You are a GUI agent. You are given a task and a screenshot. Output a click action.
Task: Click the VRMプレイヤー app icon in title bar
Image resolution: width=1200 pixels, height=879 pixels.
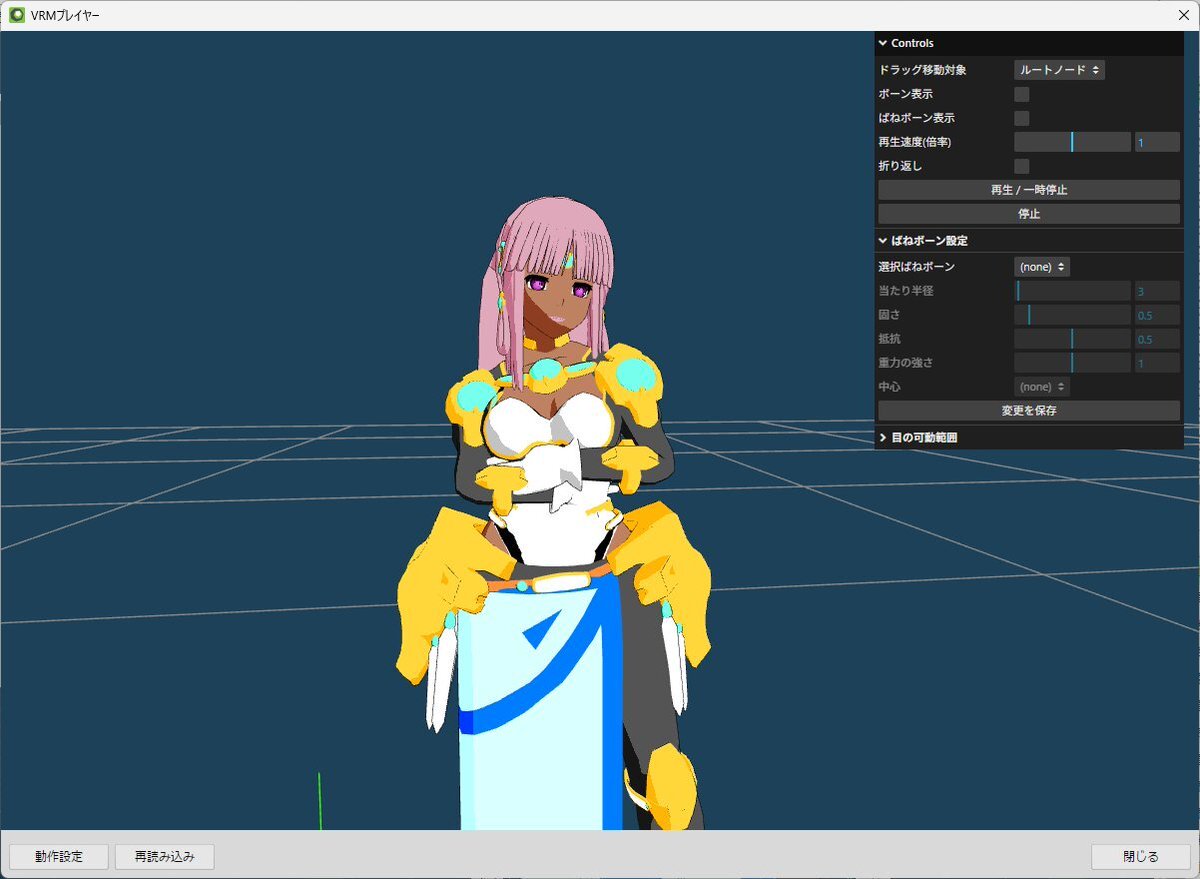[x=17, y=15]
